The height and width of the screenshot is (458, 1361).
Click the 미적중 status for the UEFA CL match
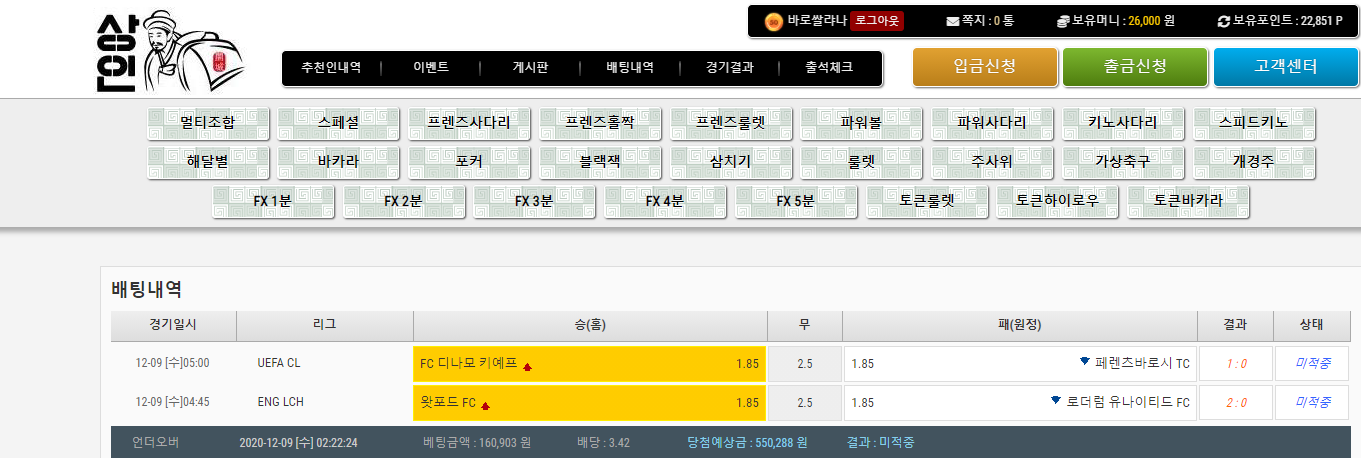pos(1310,363)
